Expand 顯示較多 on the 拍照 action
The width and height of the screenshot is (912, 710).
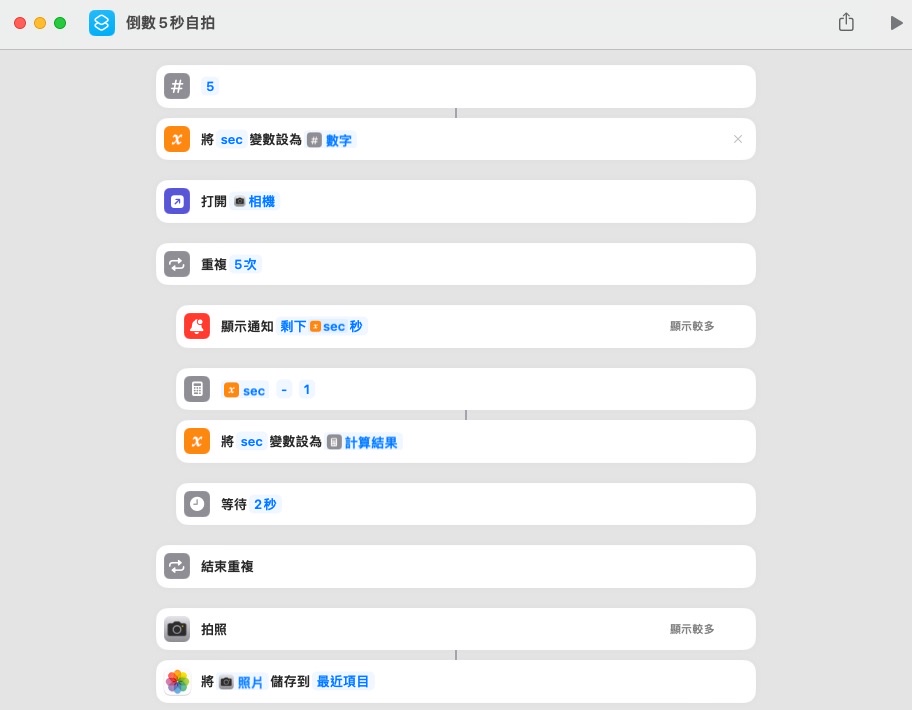point(692,629)
